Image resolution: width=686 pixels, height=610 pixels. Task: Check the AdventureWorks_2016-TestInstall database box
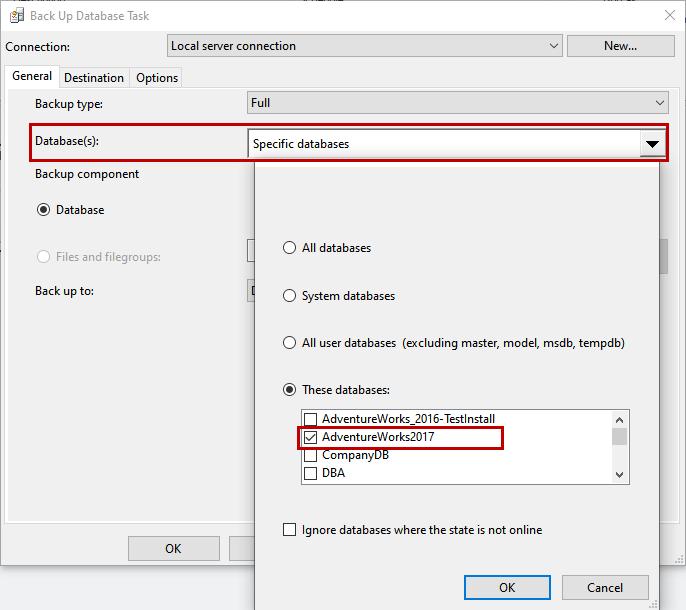(x=311, y=419)
